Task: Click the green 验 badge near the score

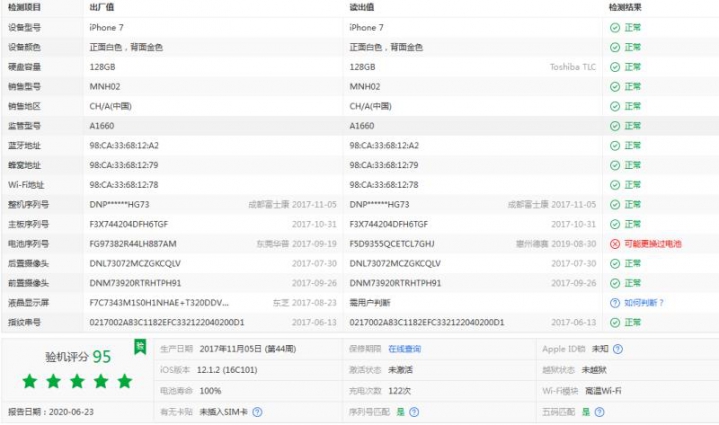Action: pyautogui.click(x=140, y=347)
